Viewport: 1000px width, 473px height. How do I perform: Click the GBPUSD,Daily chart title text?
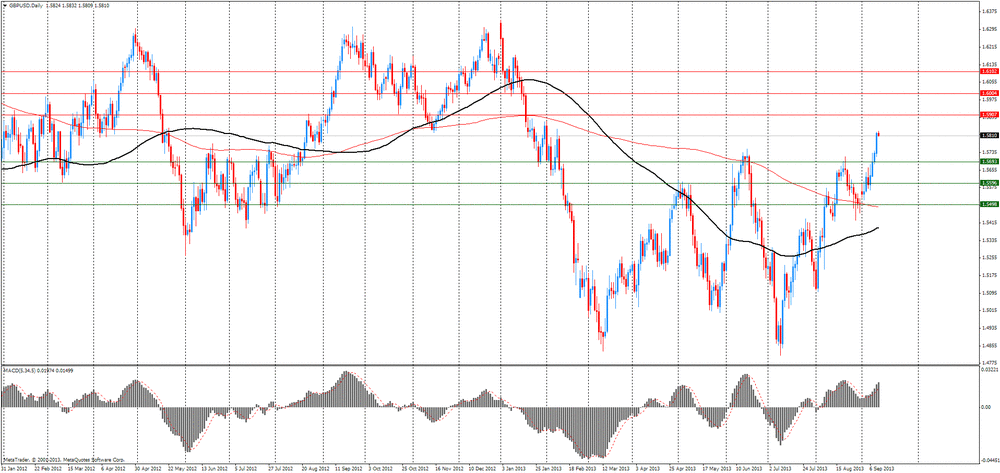26,6
